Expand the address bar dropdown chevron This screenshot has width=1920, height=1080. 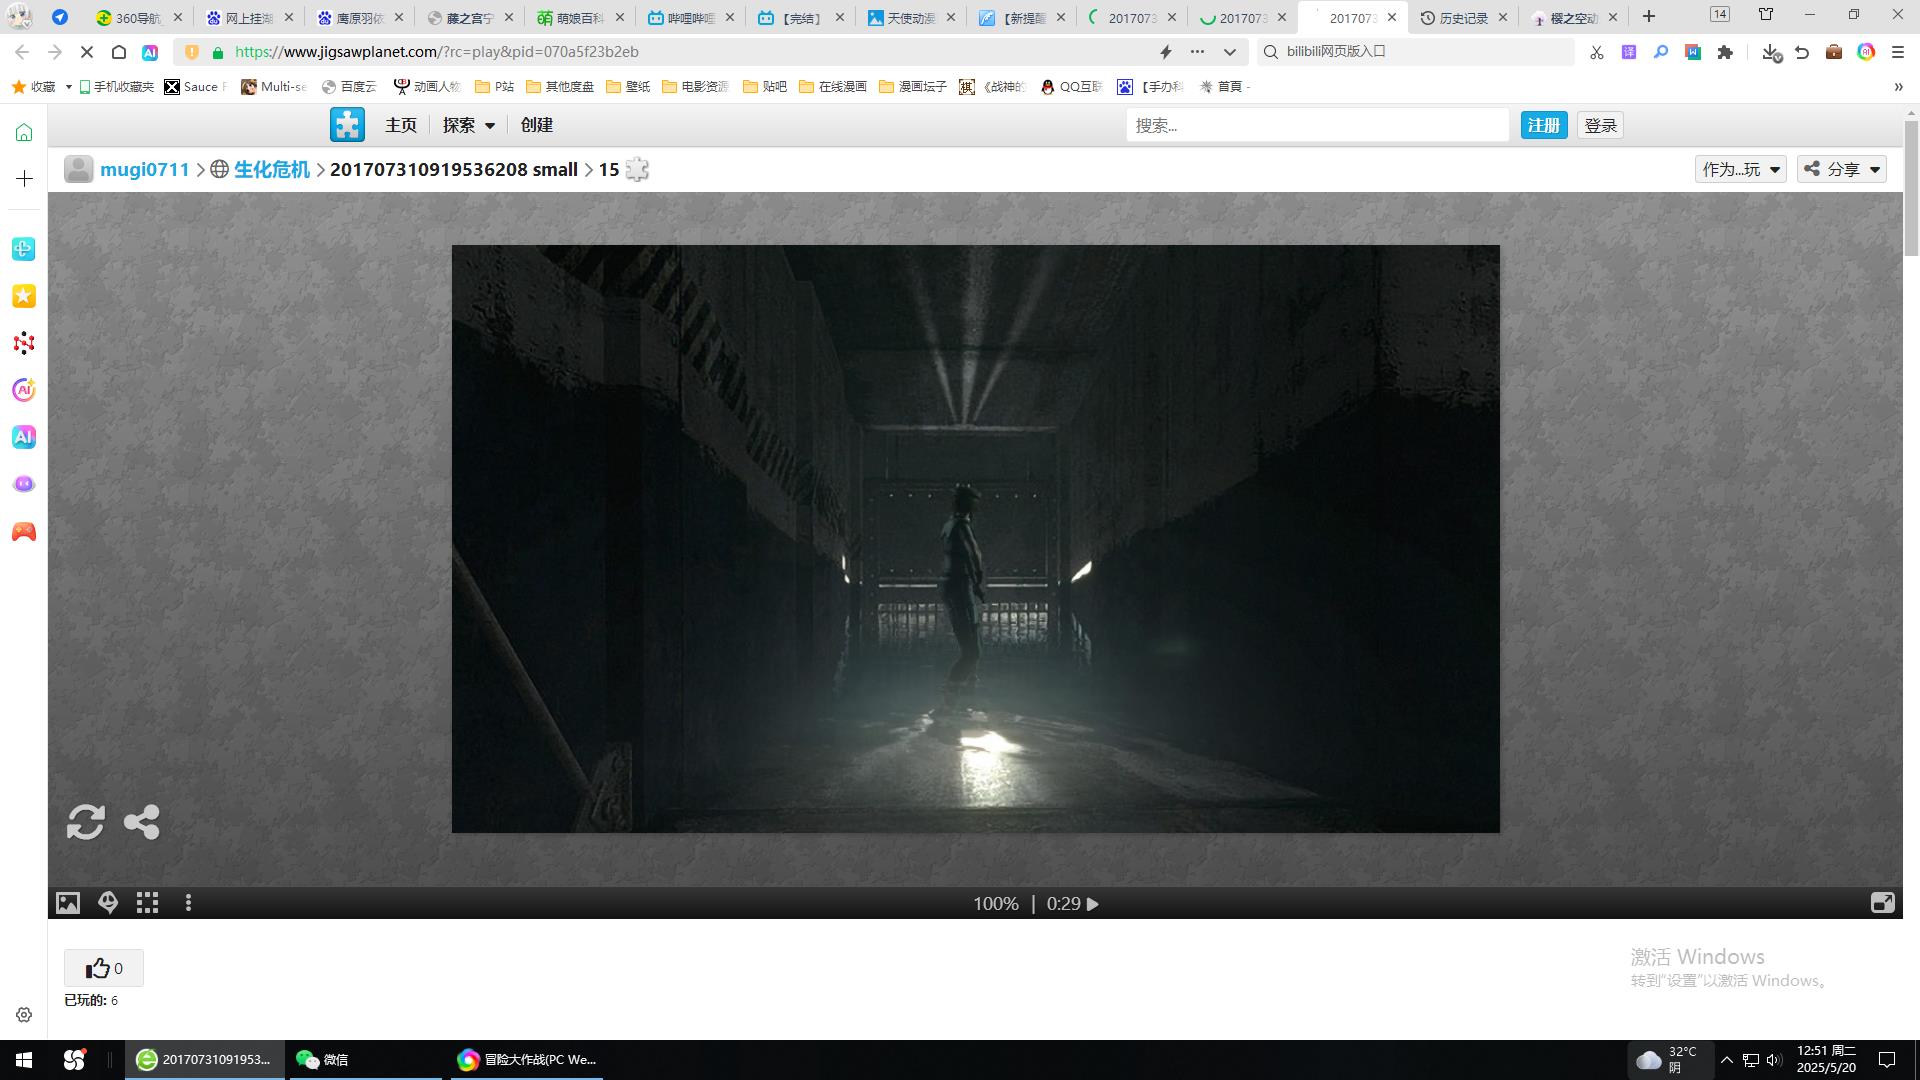(x=1230, y=52)
